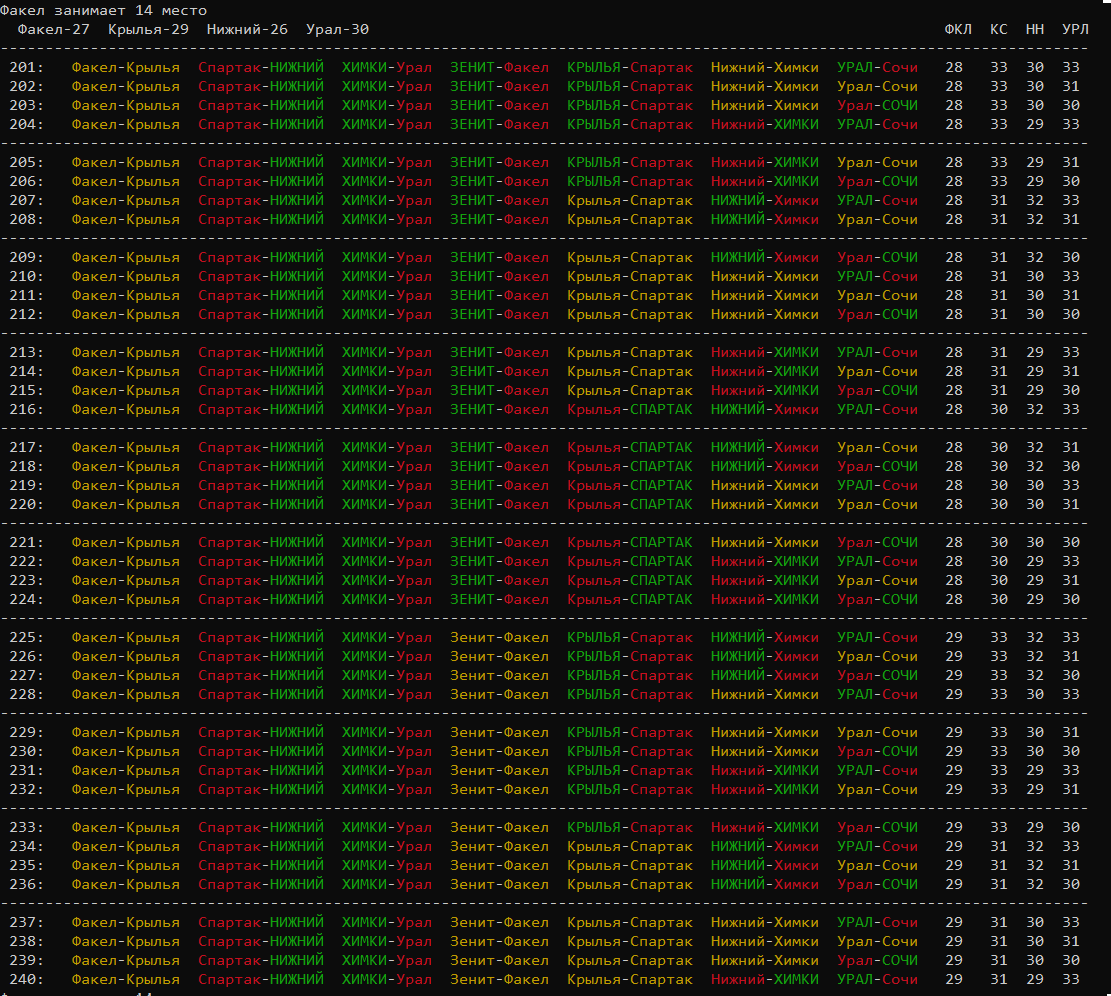Select "УРАЛ-Сочи" in row 207

[877, 200]
